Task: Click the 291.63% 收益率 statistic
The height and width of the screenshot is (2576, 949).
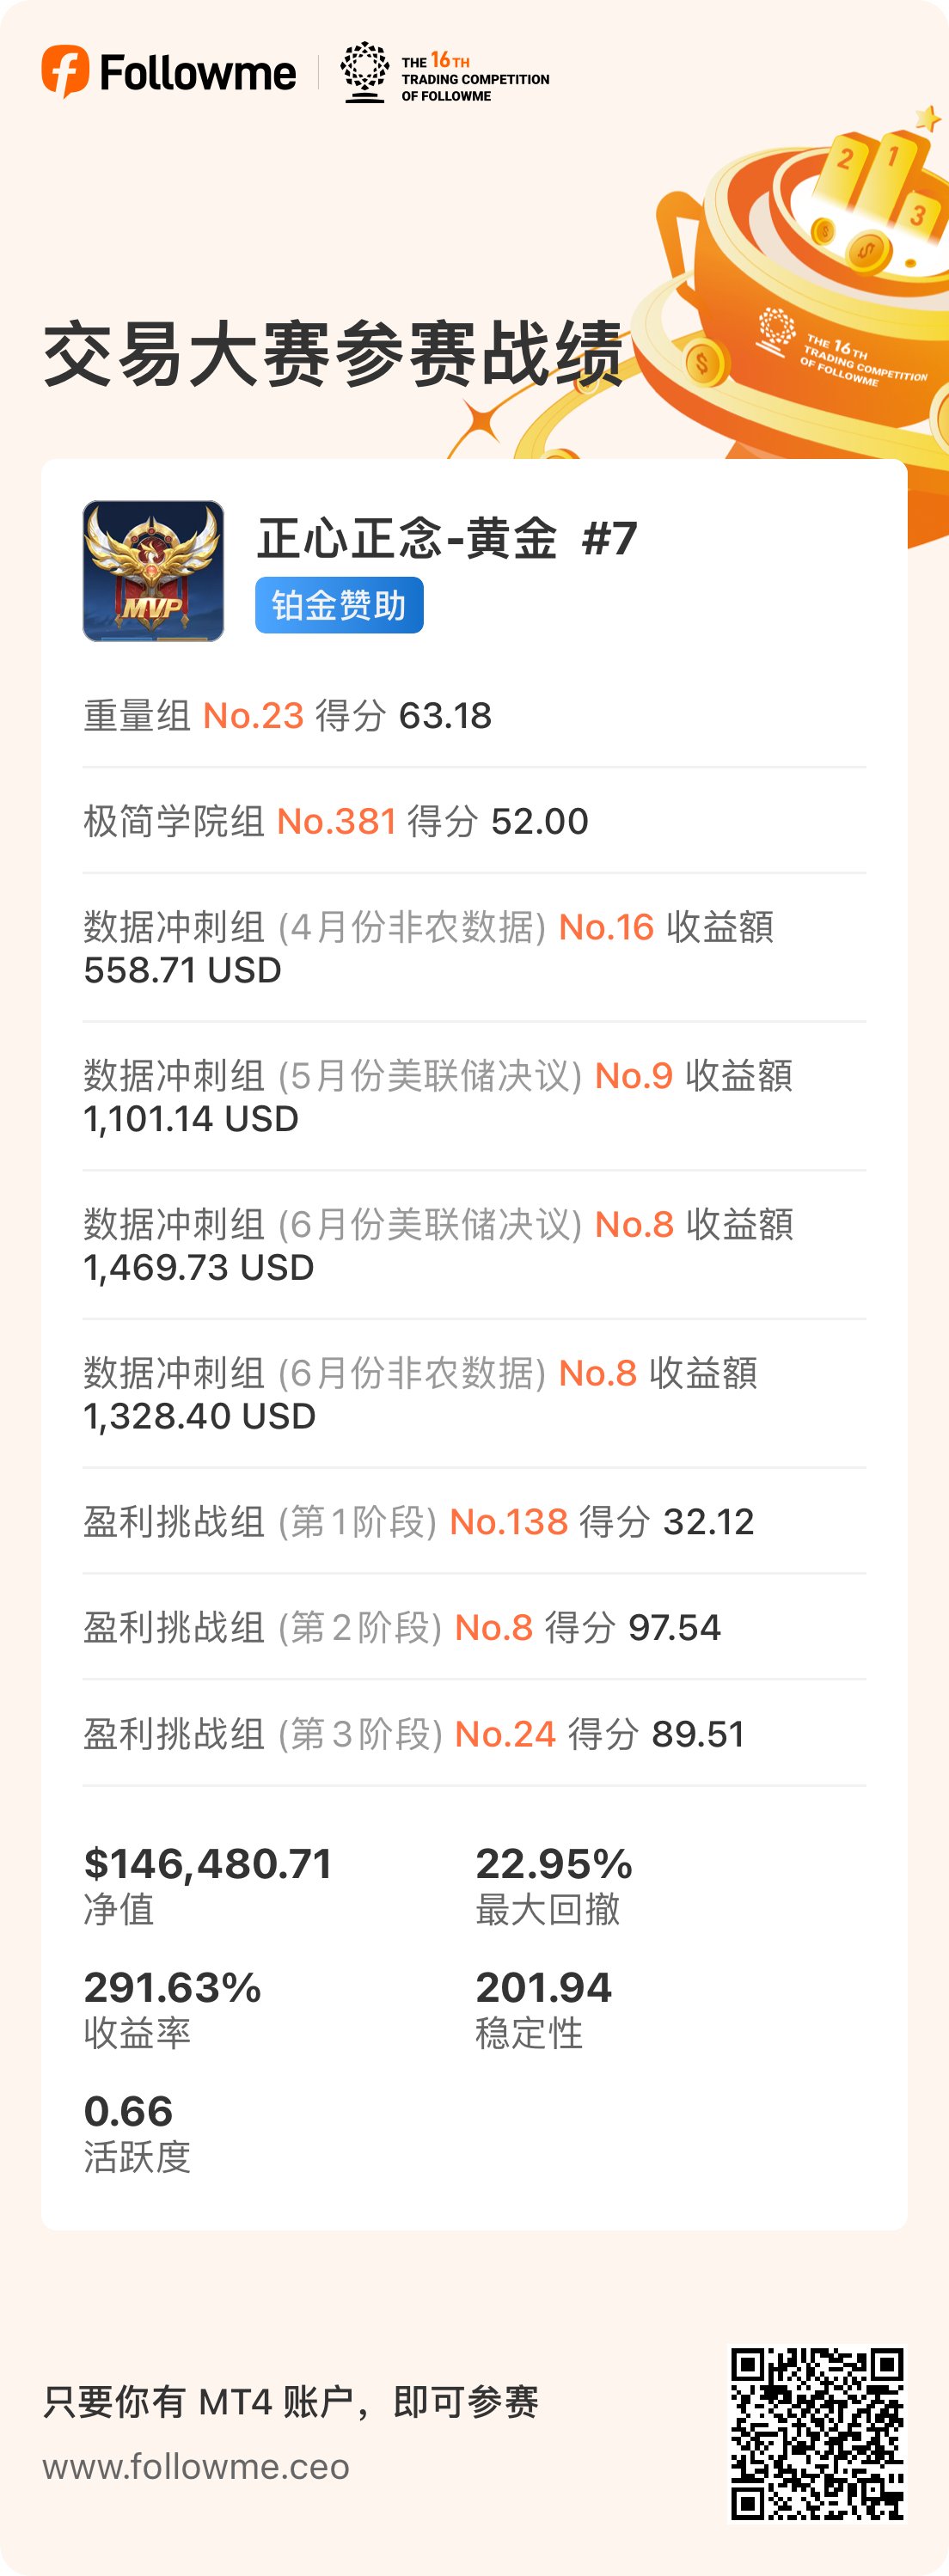Action: pos(172,2009)
